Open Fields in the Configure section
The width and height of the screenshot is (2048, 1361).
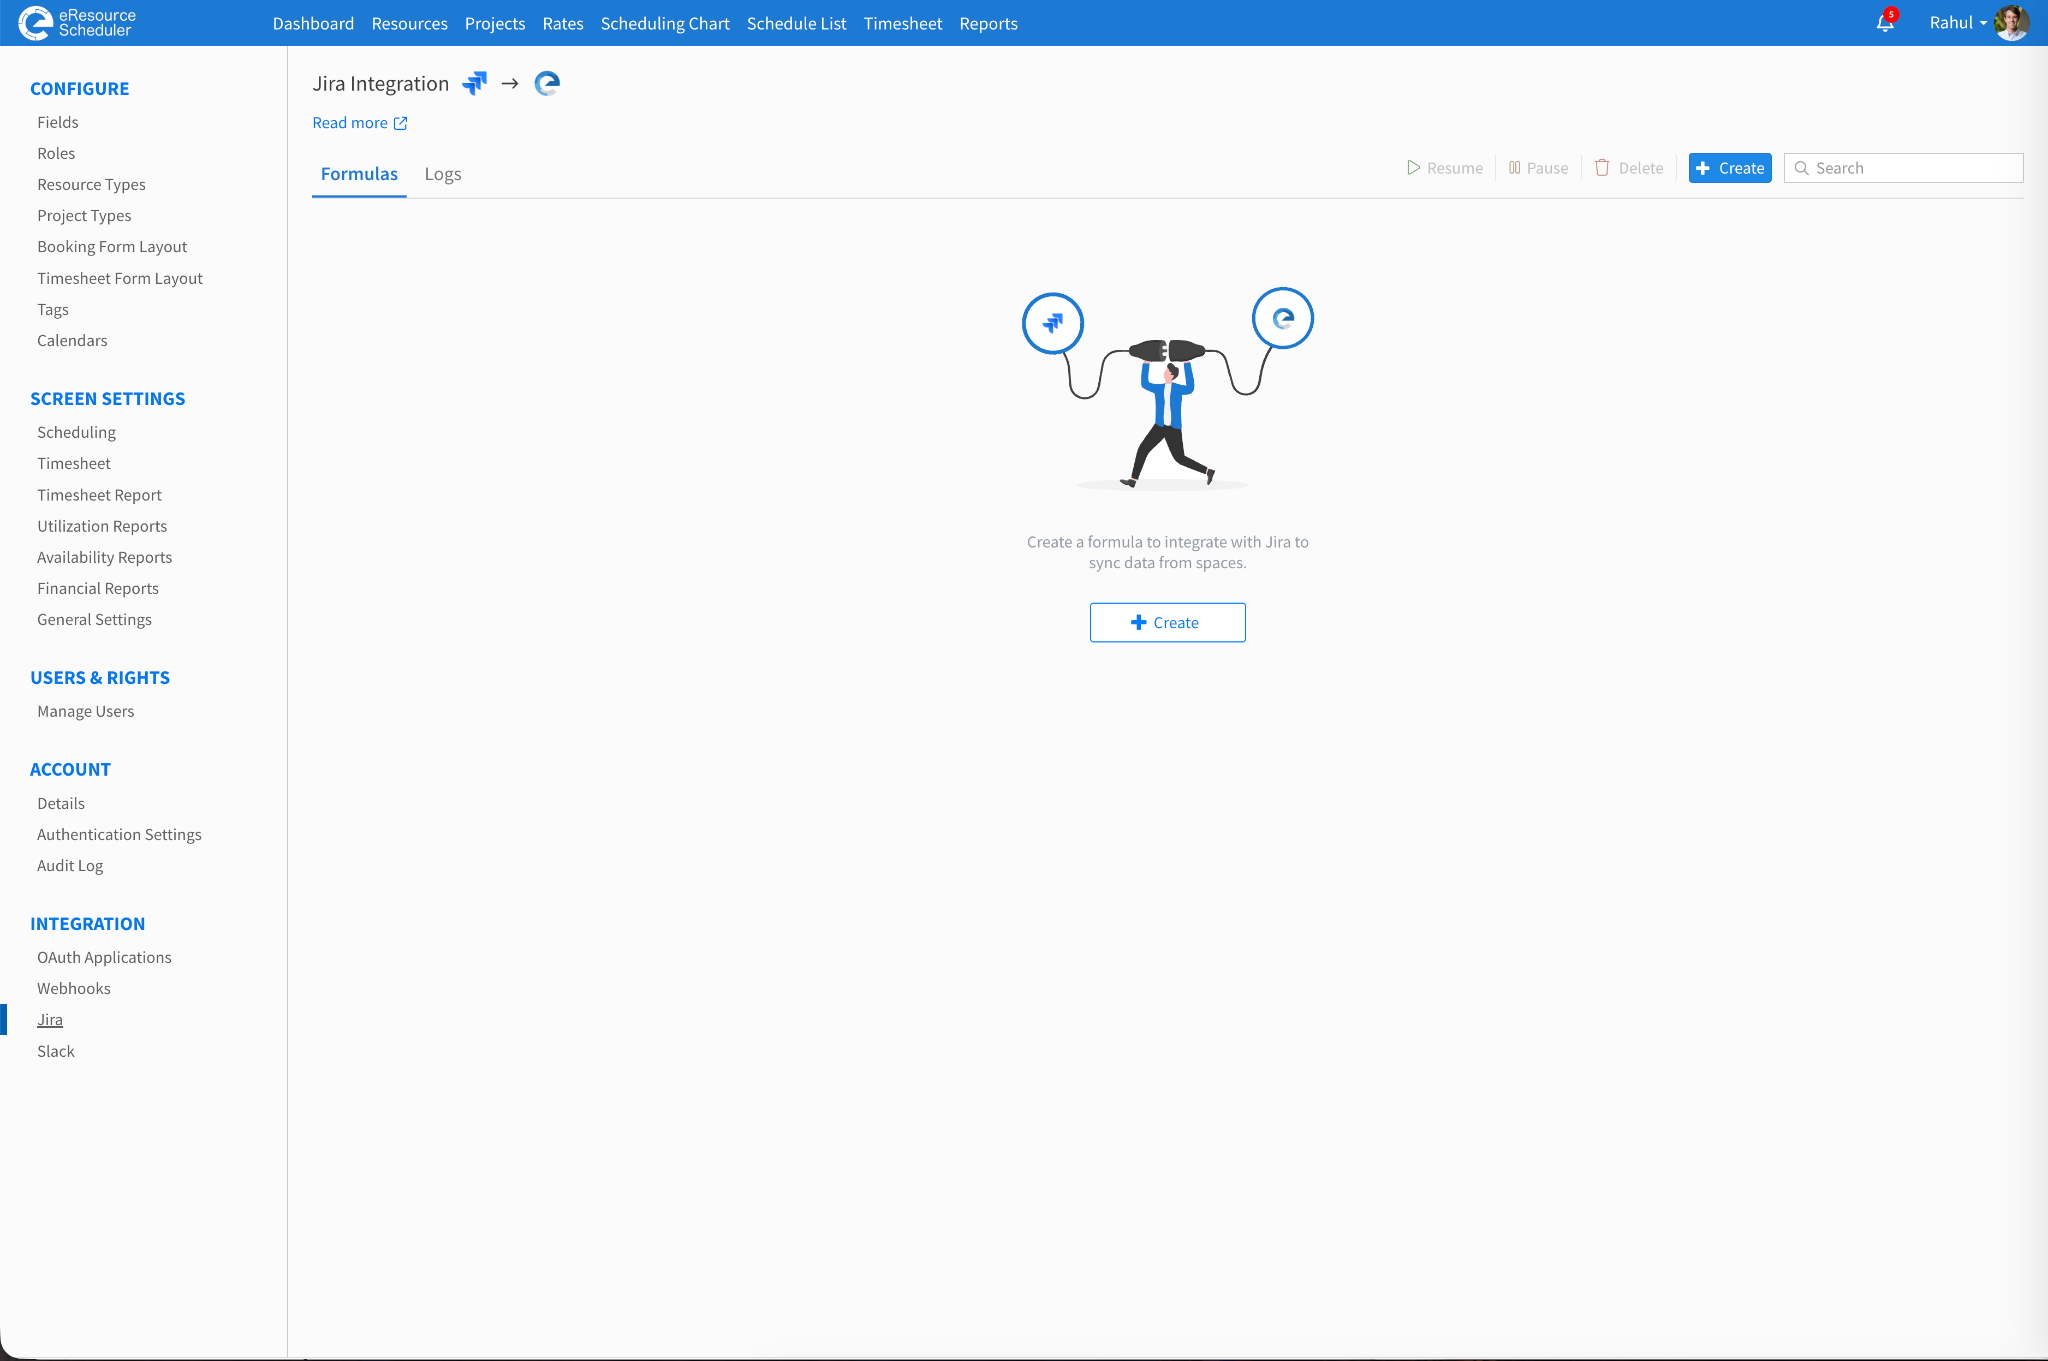pos(58,122)
